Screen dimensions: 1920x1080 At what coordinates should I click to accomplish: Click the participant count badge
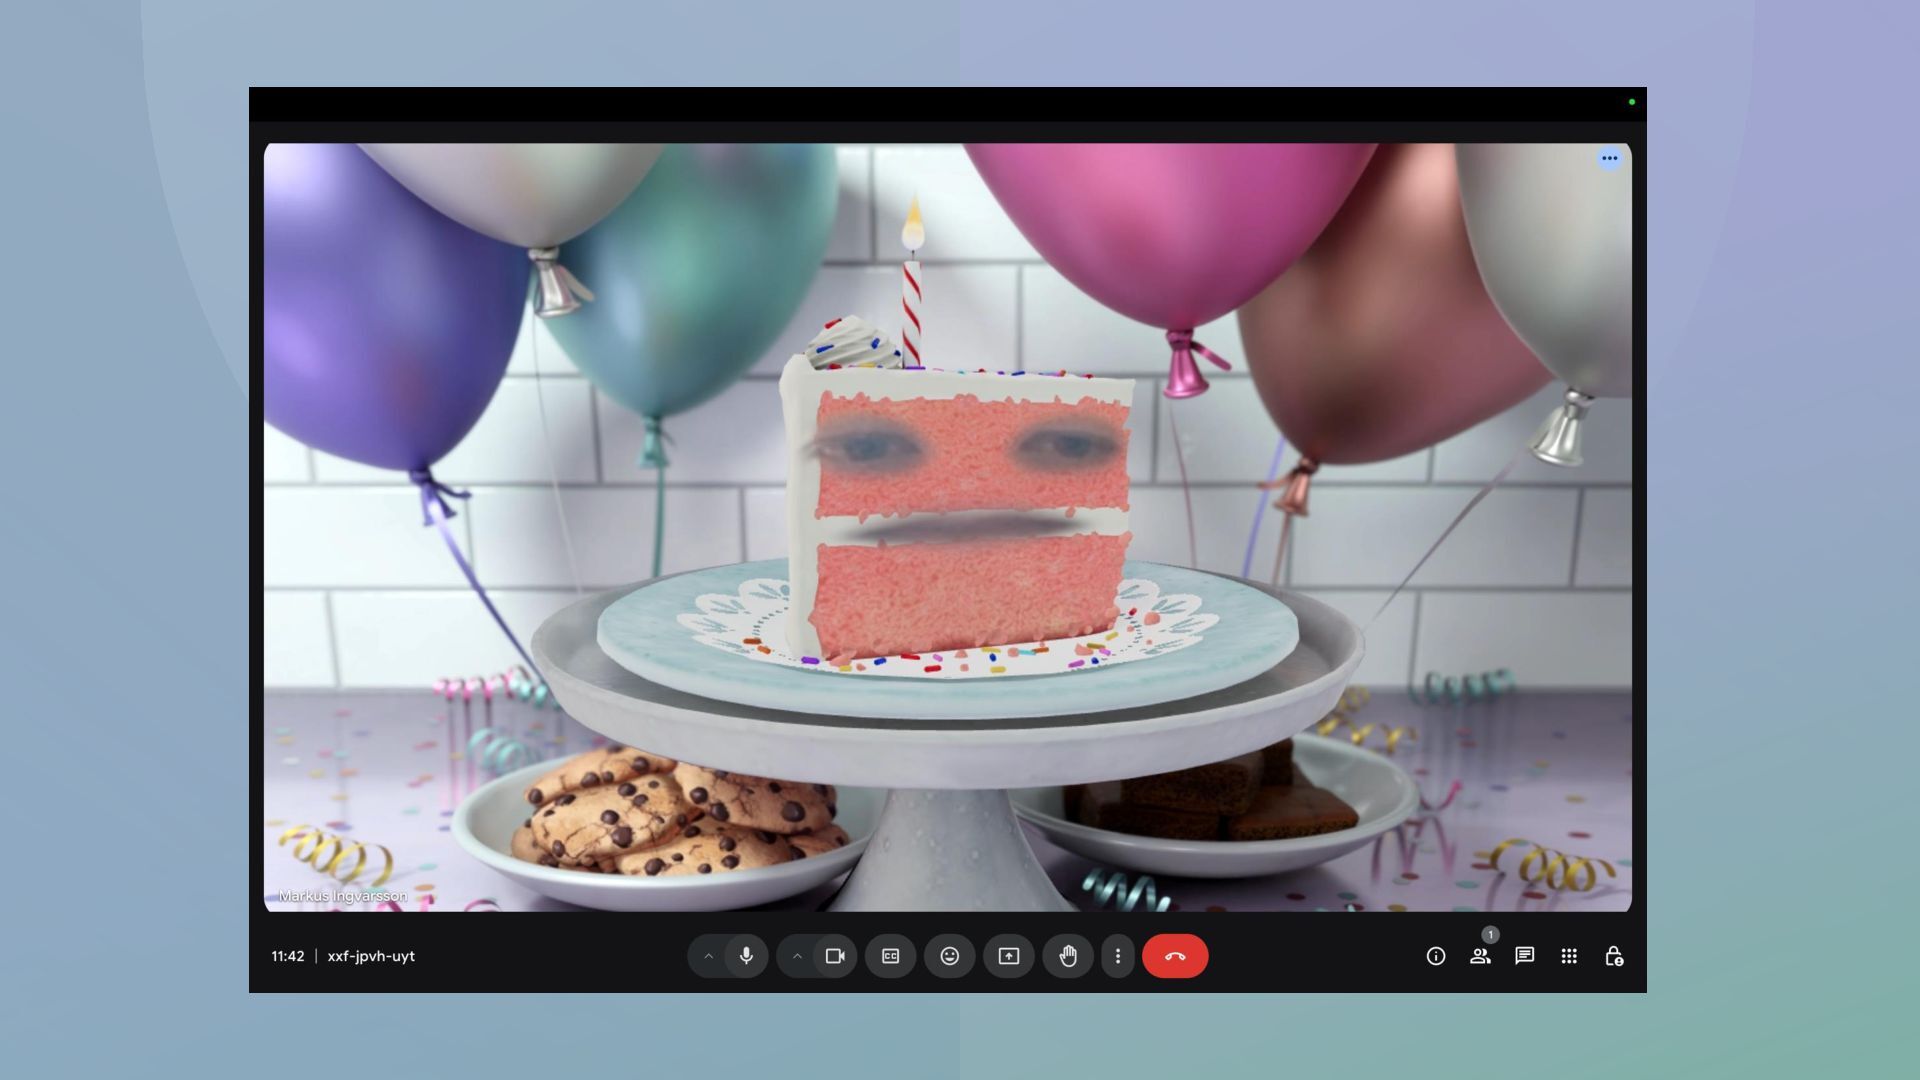pyautogui.click(x=1490, y=935)
